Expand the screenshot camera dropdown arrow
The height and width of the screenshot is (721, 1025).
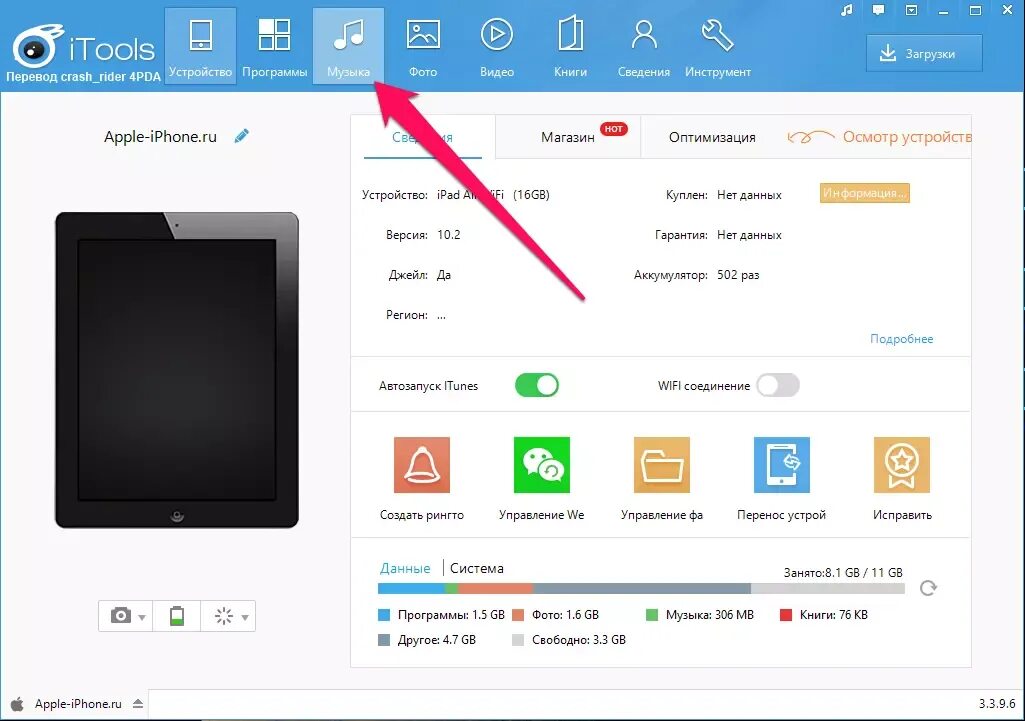click(142, 617)
